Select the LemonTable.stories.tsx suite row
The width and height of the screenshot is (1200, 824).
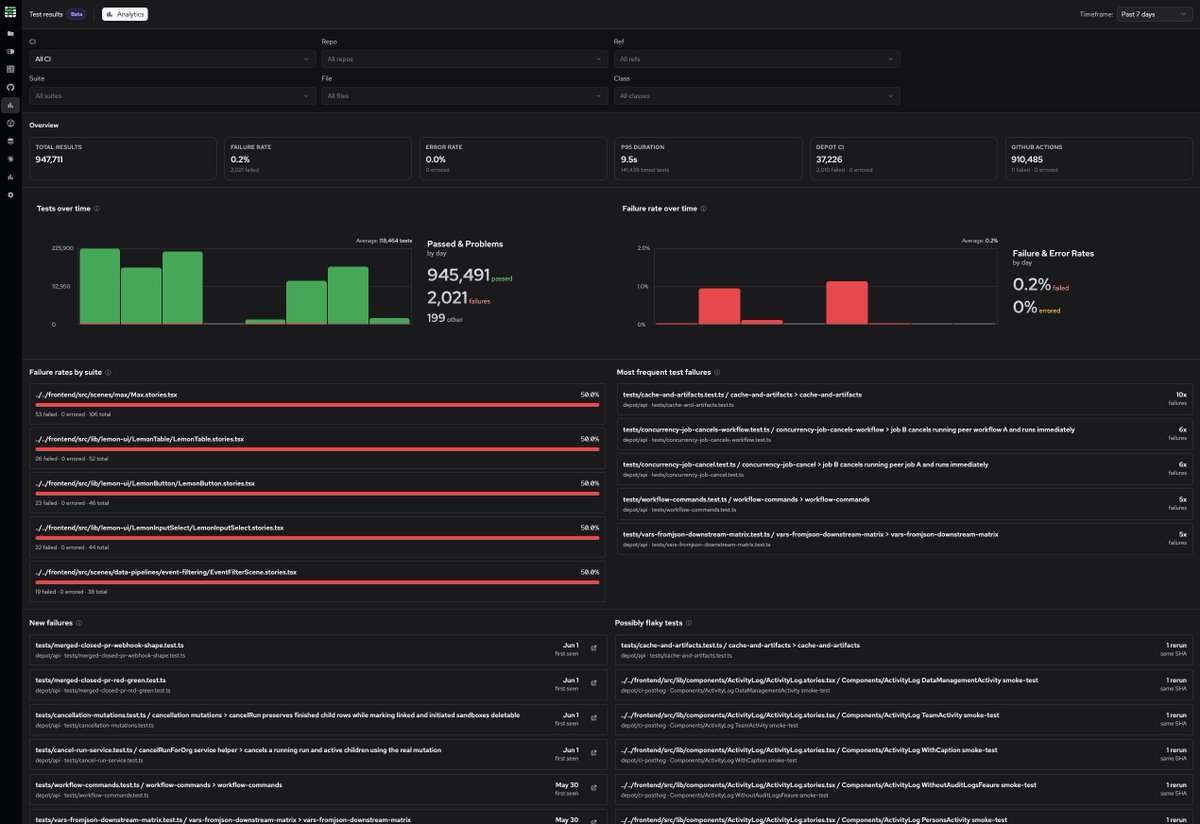[x=318, y=447]
